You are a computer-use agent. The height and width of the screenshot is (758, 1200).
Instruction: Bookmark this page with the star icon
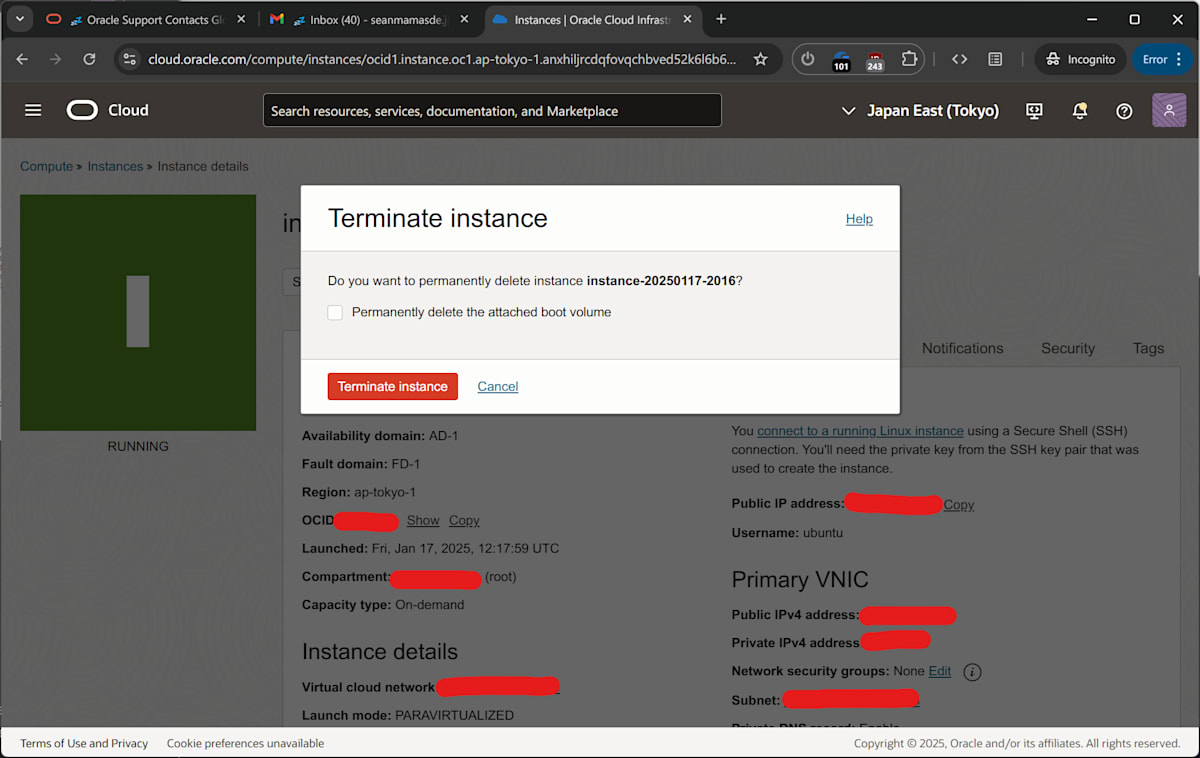click(x=760, y=59)
